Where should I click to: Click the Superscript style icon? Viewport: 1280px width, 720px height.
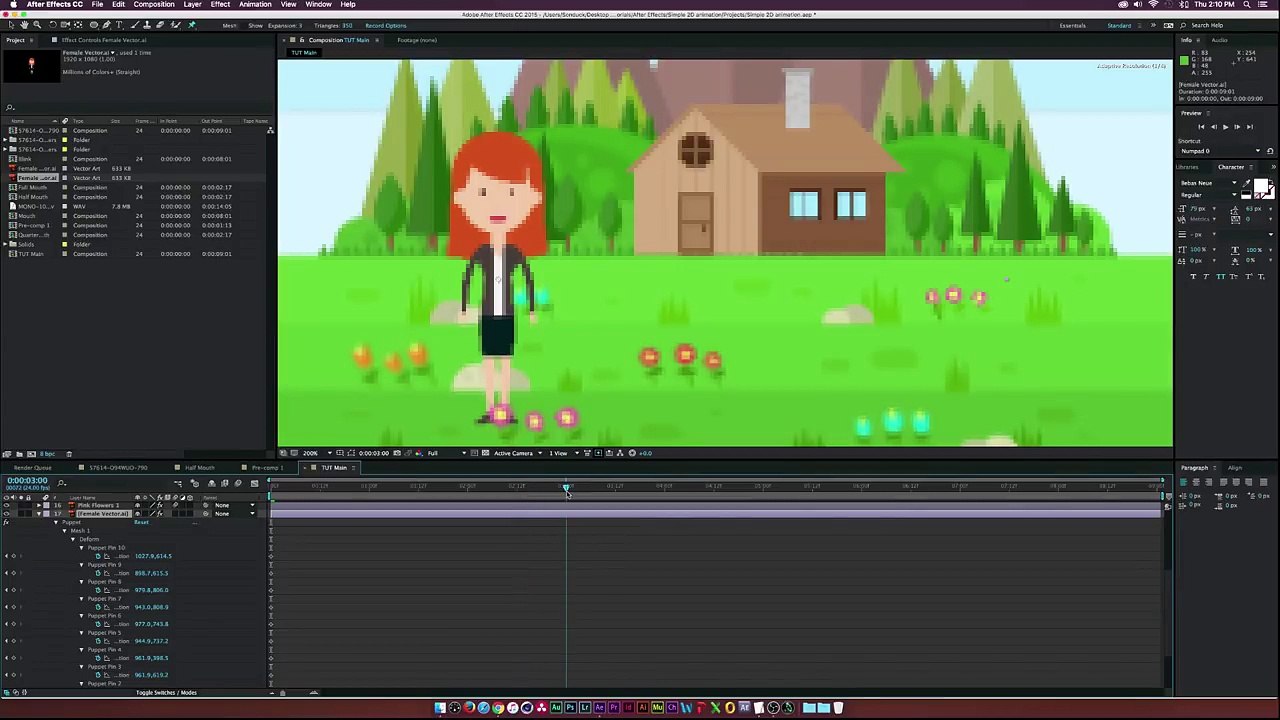click(1248, 276)
